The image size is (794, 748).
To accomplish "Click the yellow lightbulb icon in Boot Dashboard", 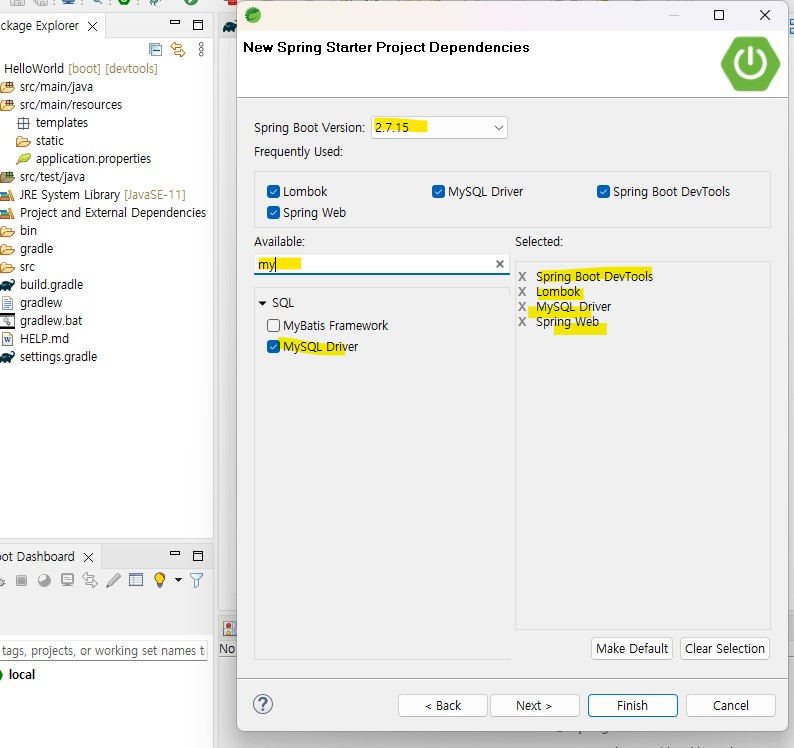I will (x=160, y=579).
